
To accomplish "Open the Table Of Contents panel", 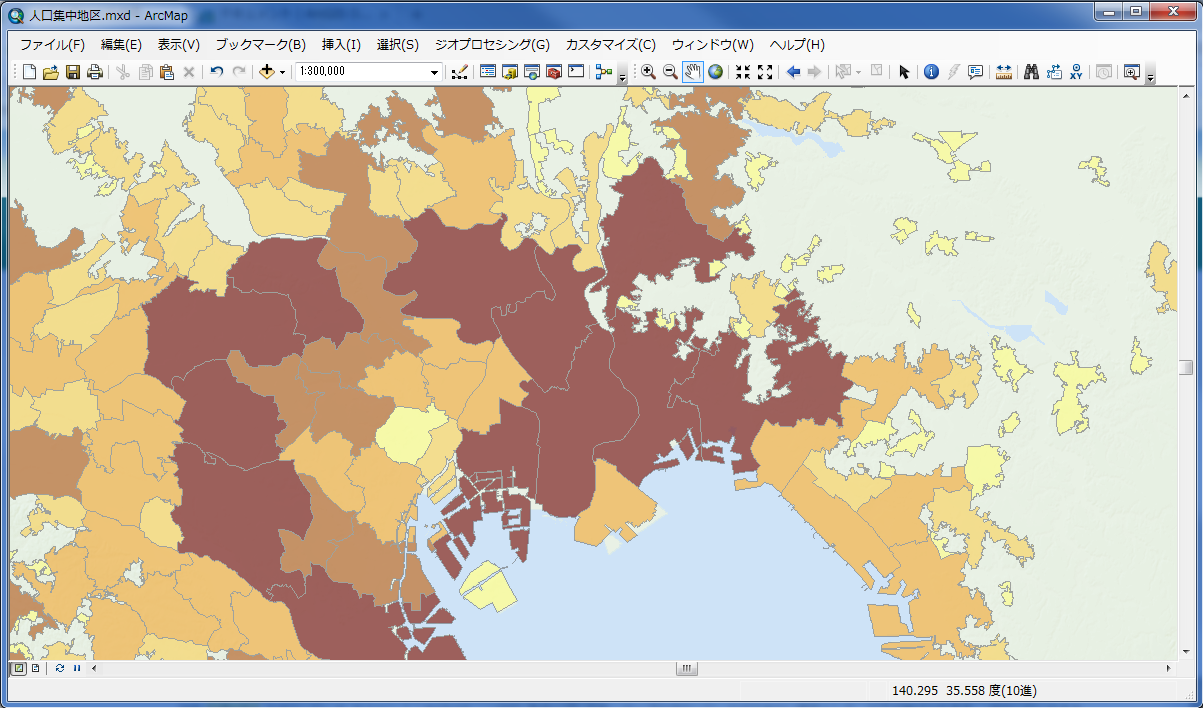I will tap(487, 71).
